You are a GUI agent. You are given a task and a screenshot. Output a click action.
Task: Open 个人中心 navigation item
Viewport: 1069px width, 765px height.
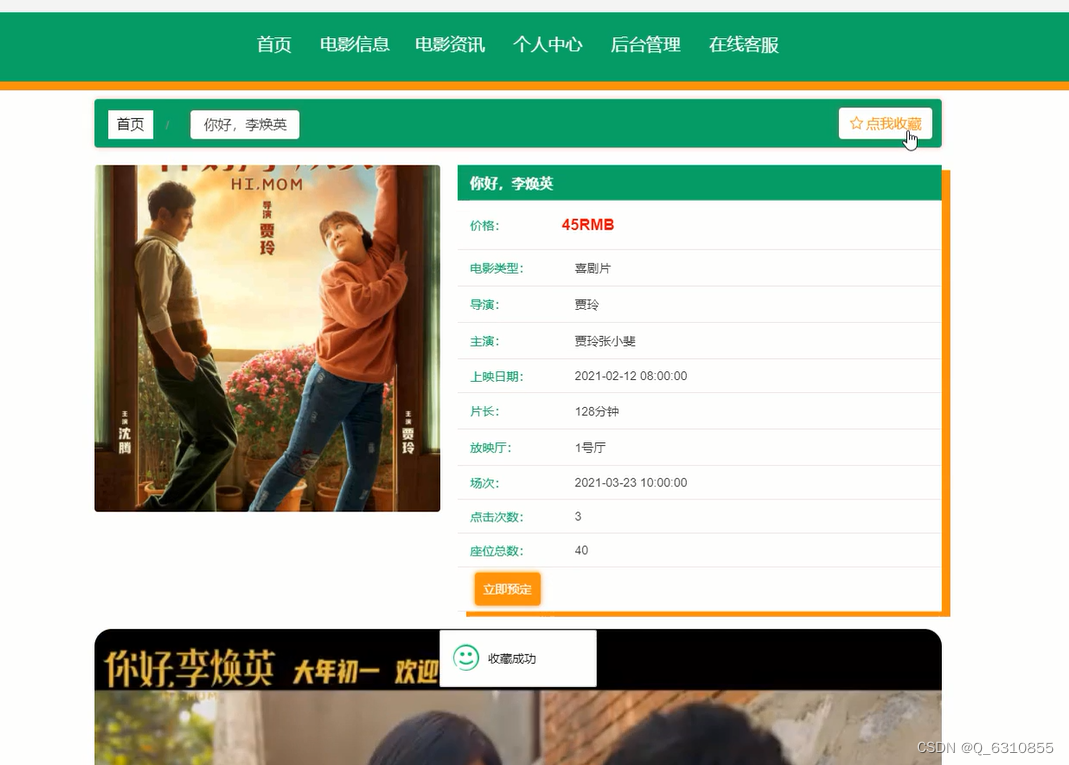point(547,45)
